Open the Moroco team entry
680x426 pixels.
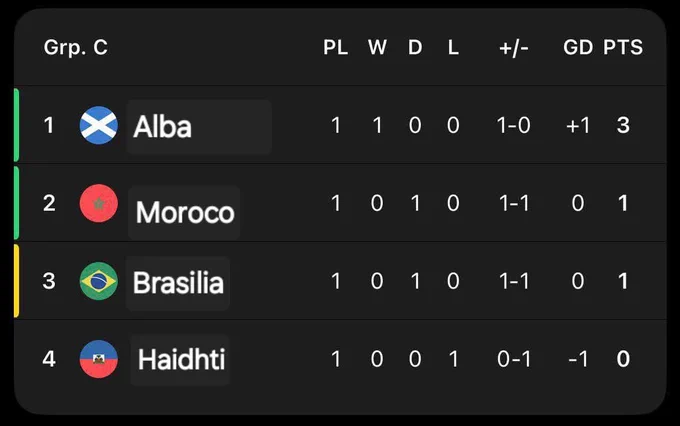(184, 213)
